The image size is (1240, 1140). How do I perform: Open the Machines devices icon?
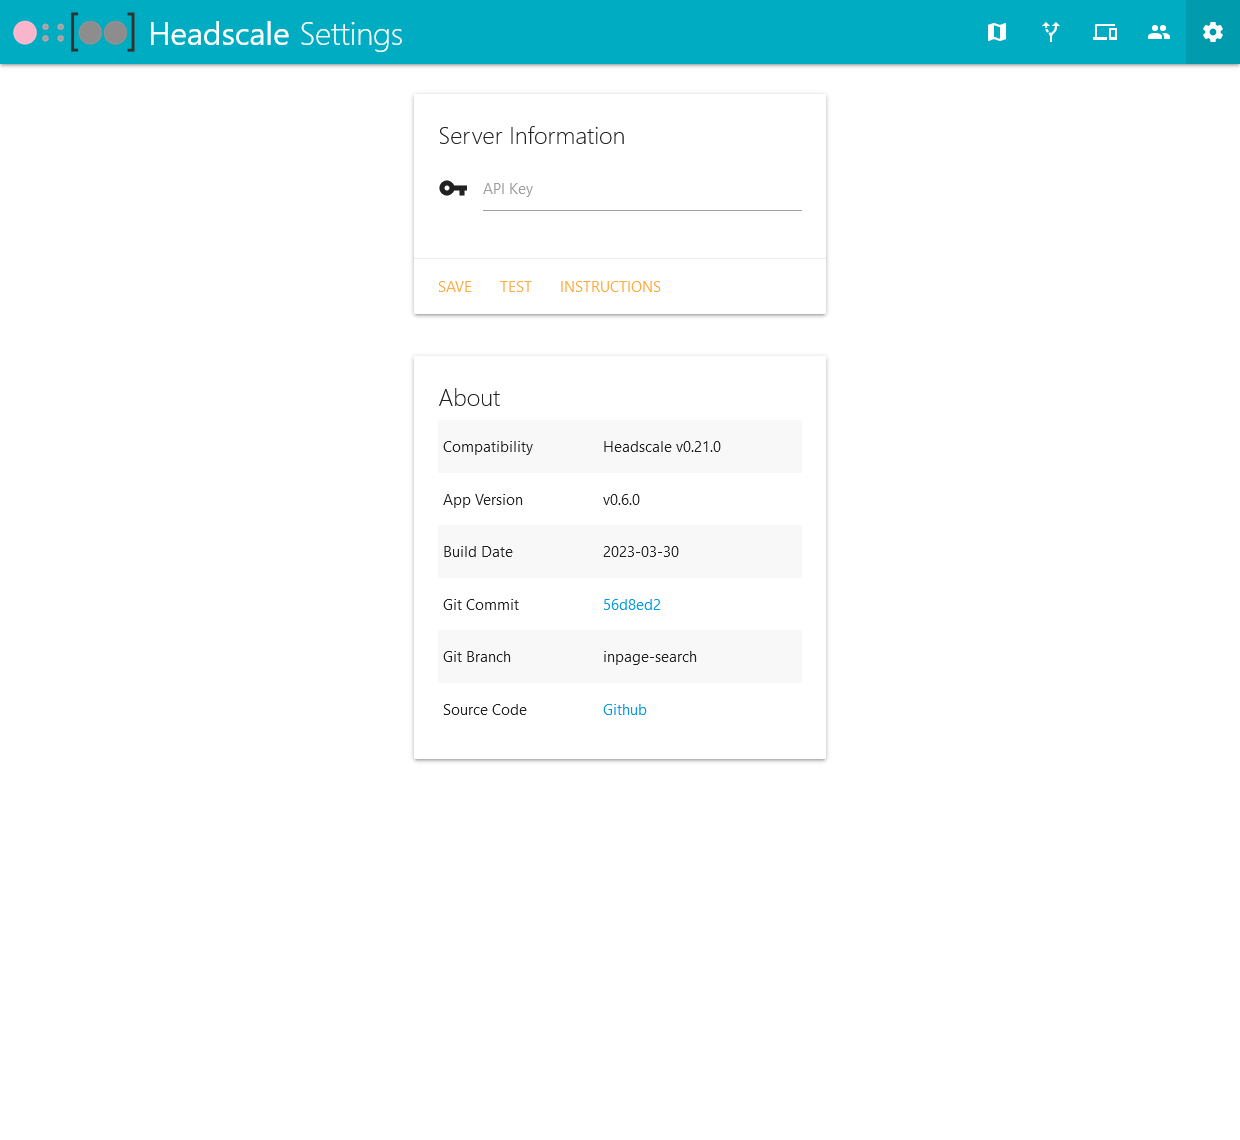tap(1105, 32)
